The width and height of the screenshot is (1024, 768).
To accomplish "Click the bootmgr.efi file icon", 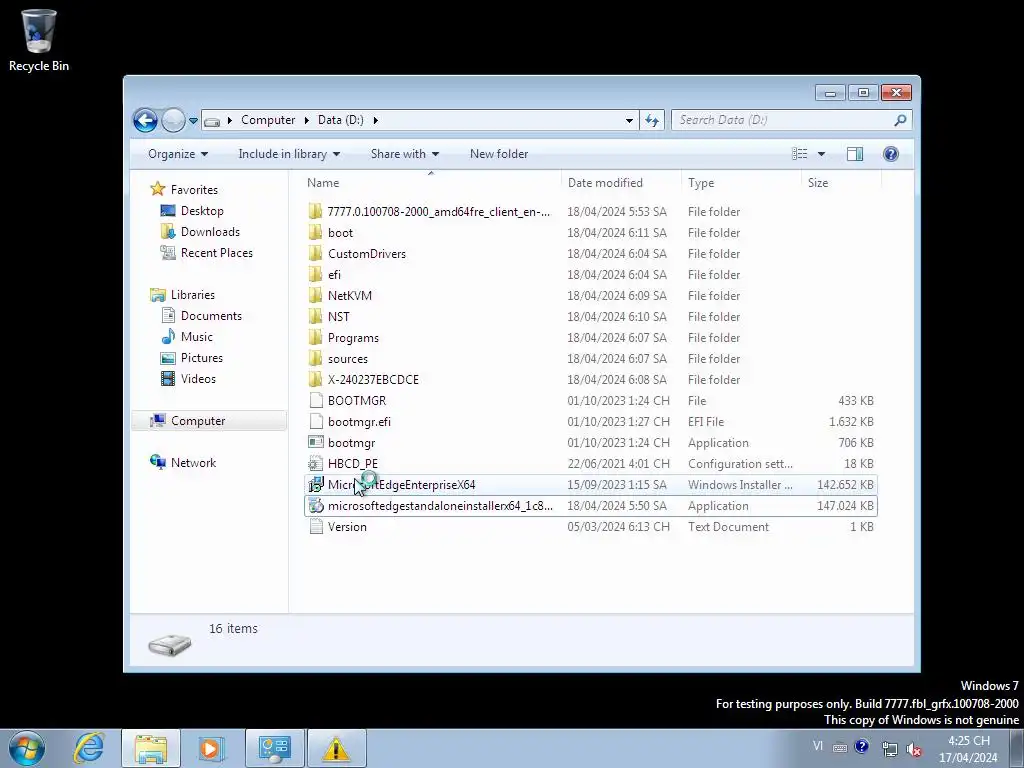I will 315,422.
